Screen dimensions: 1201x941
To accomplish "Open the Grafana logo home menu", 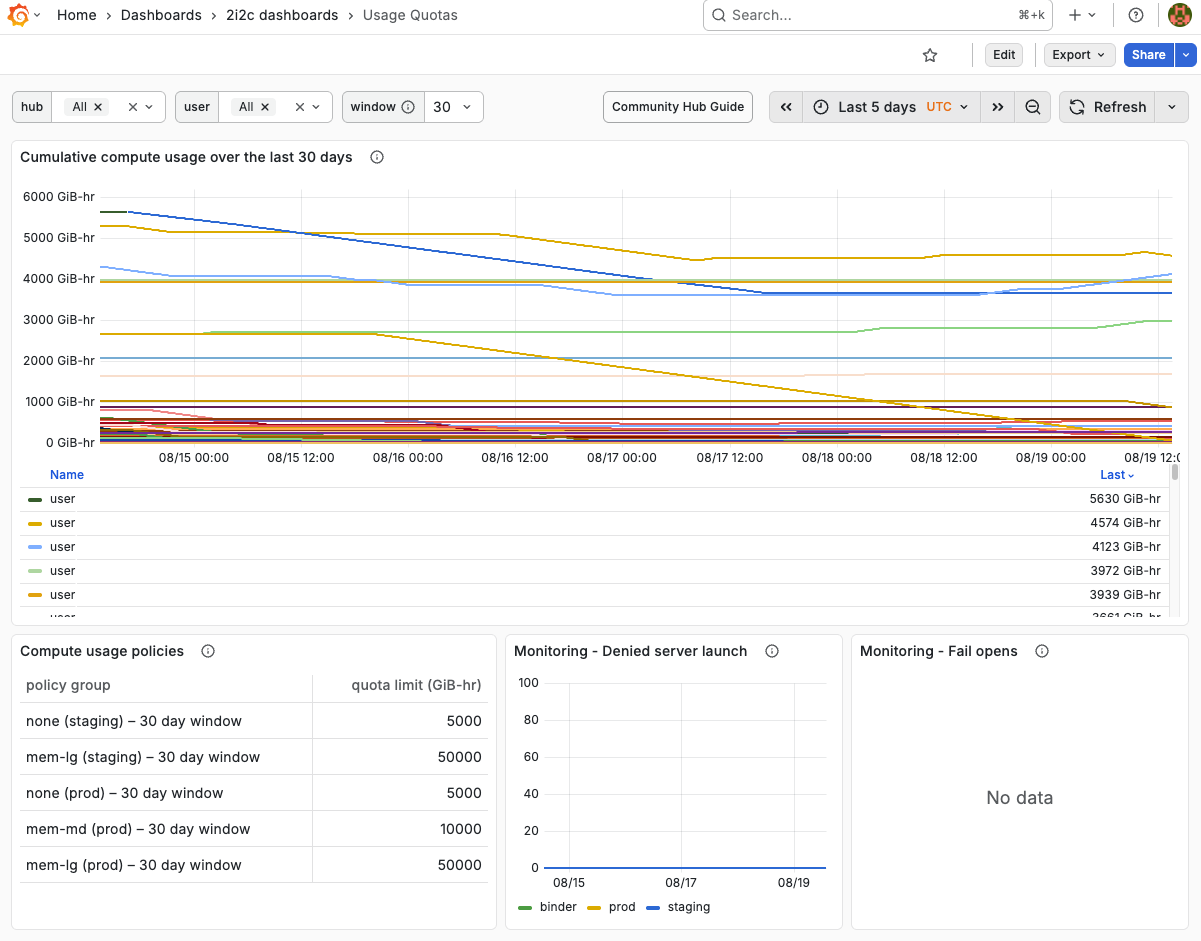I will click(18, 15).
